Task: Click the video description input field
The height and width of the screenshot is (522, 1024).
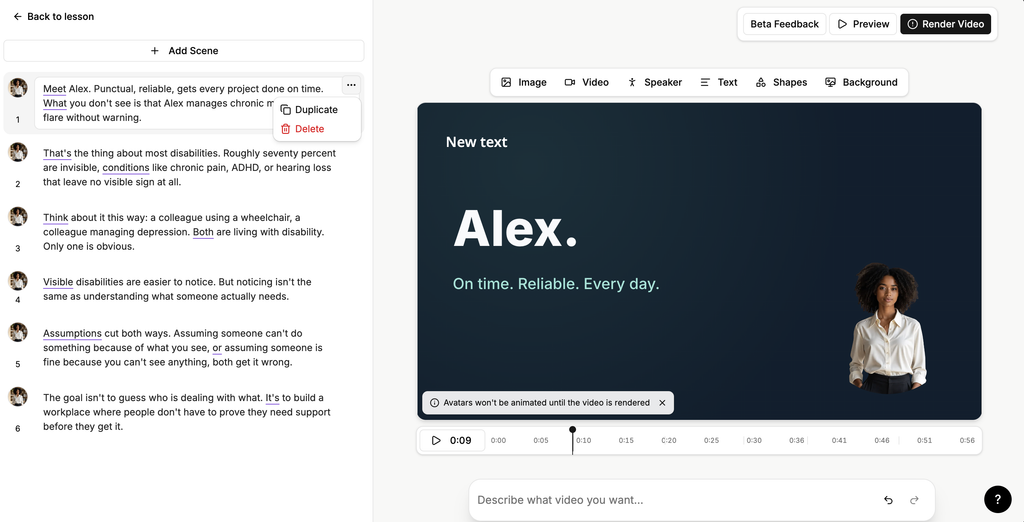Action: pos(673,500)
